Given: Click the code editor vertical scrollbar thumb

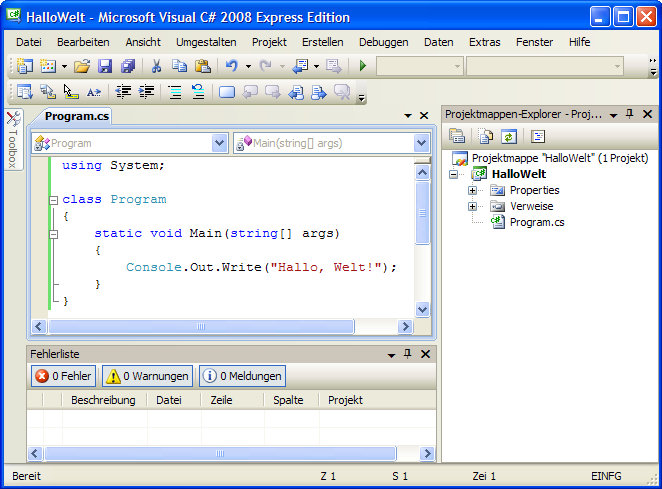Looking at the screenshot, I should [x=422, y=213].
